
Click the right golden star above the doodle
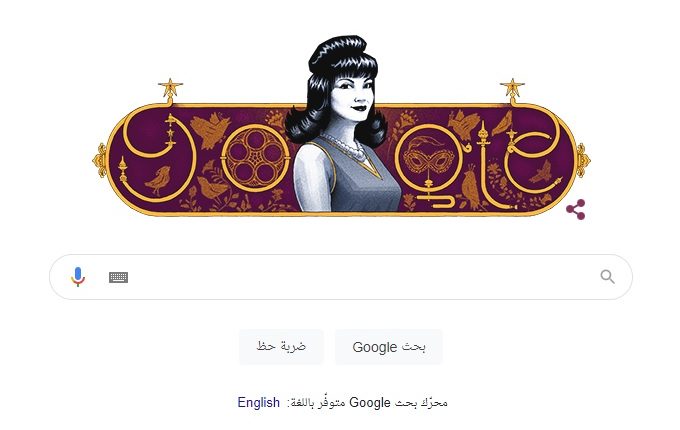512,88
